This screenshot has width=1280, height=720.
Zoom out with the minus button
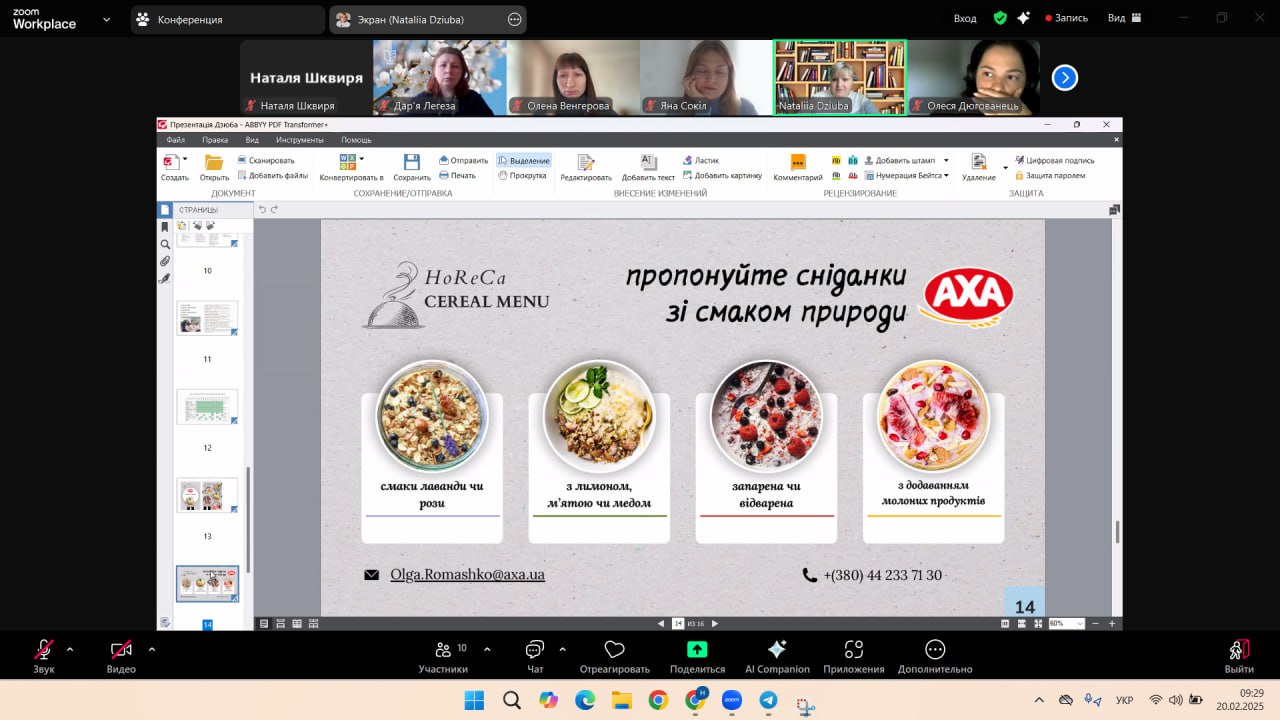[x=1096, y=623]
